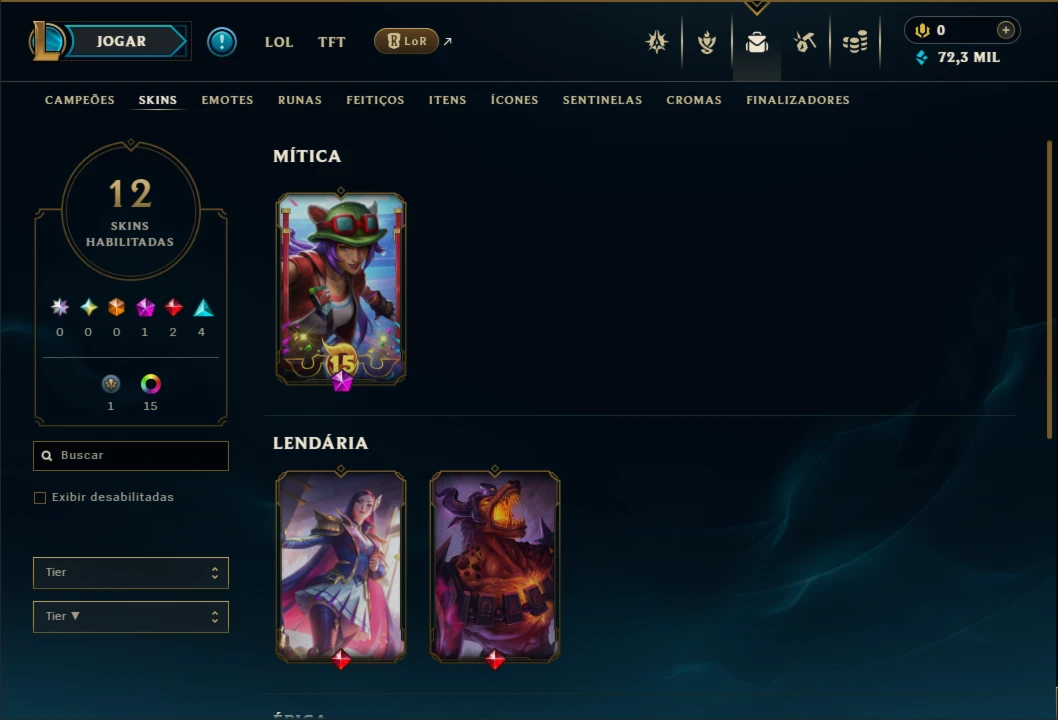
Task: Click the League of Legends logo
Action: (46, 41)
